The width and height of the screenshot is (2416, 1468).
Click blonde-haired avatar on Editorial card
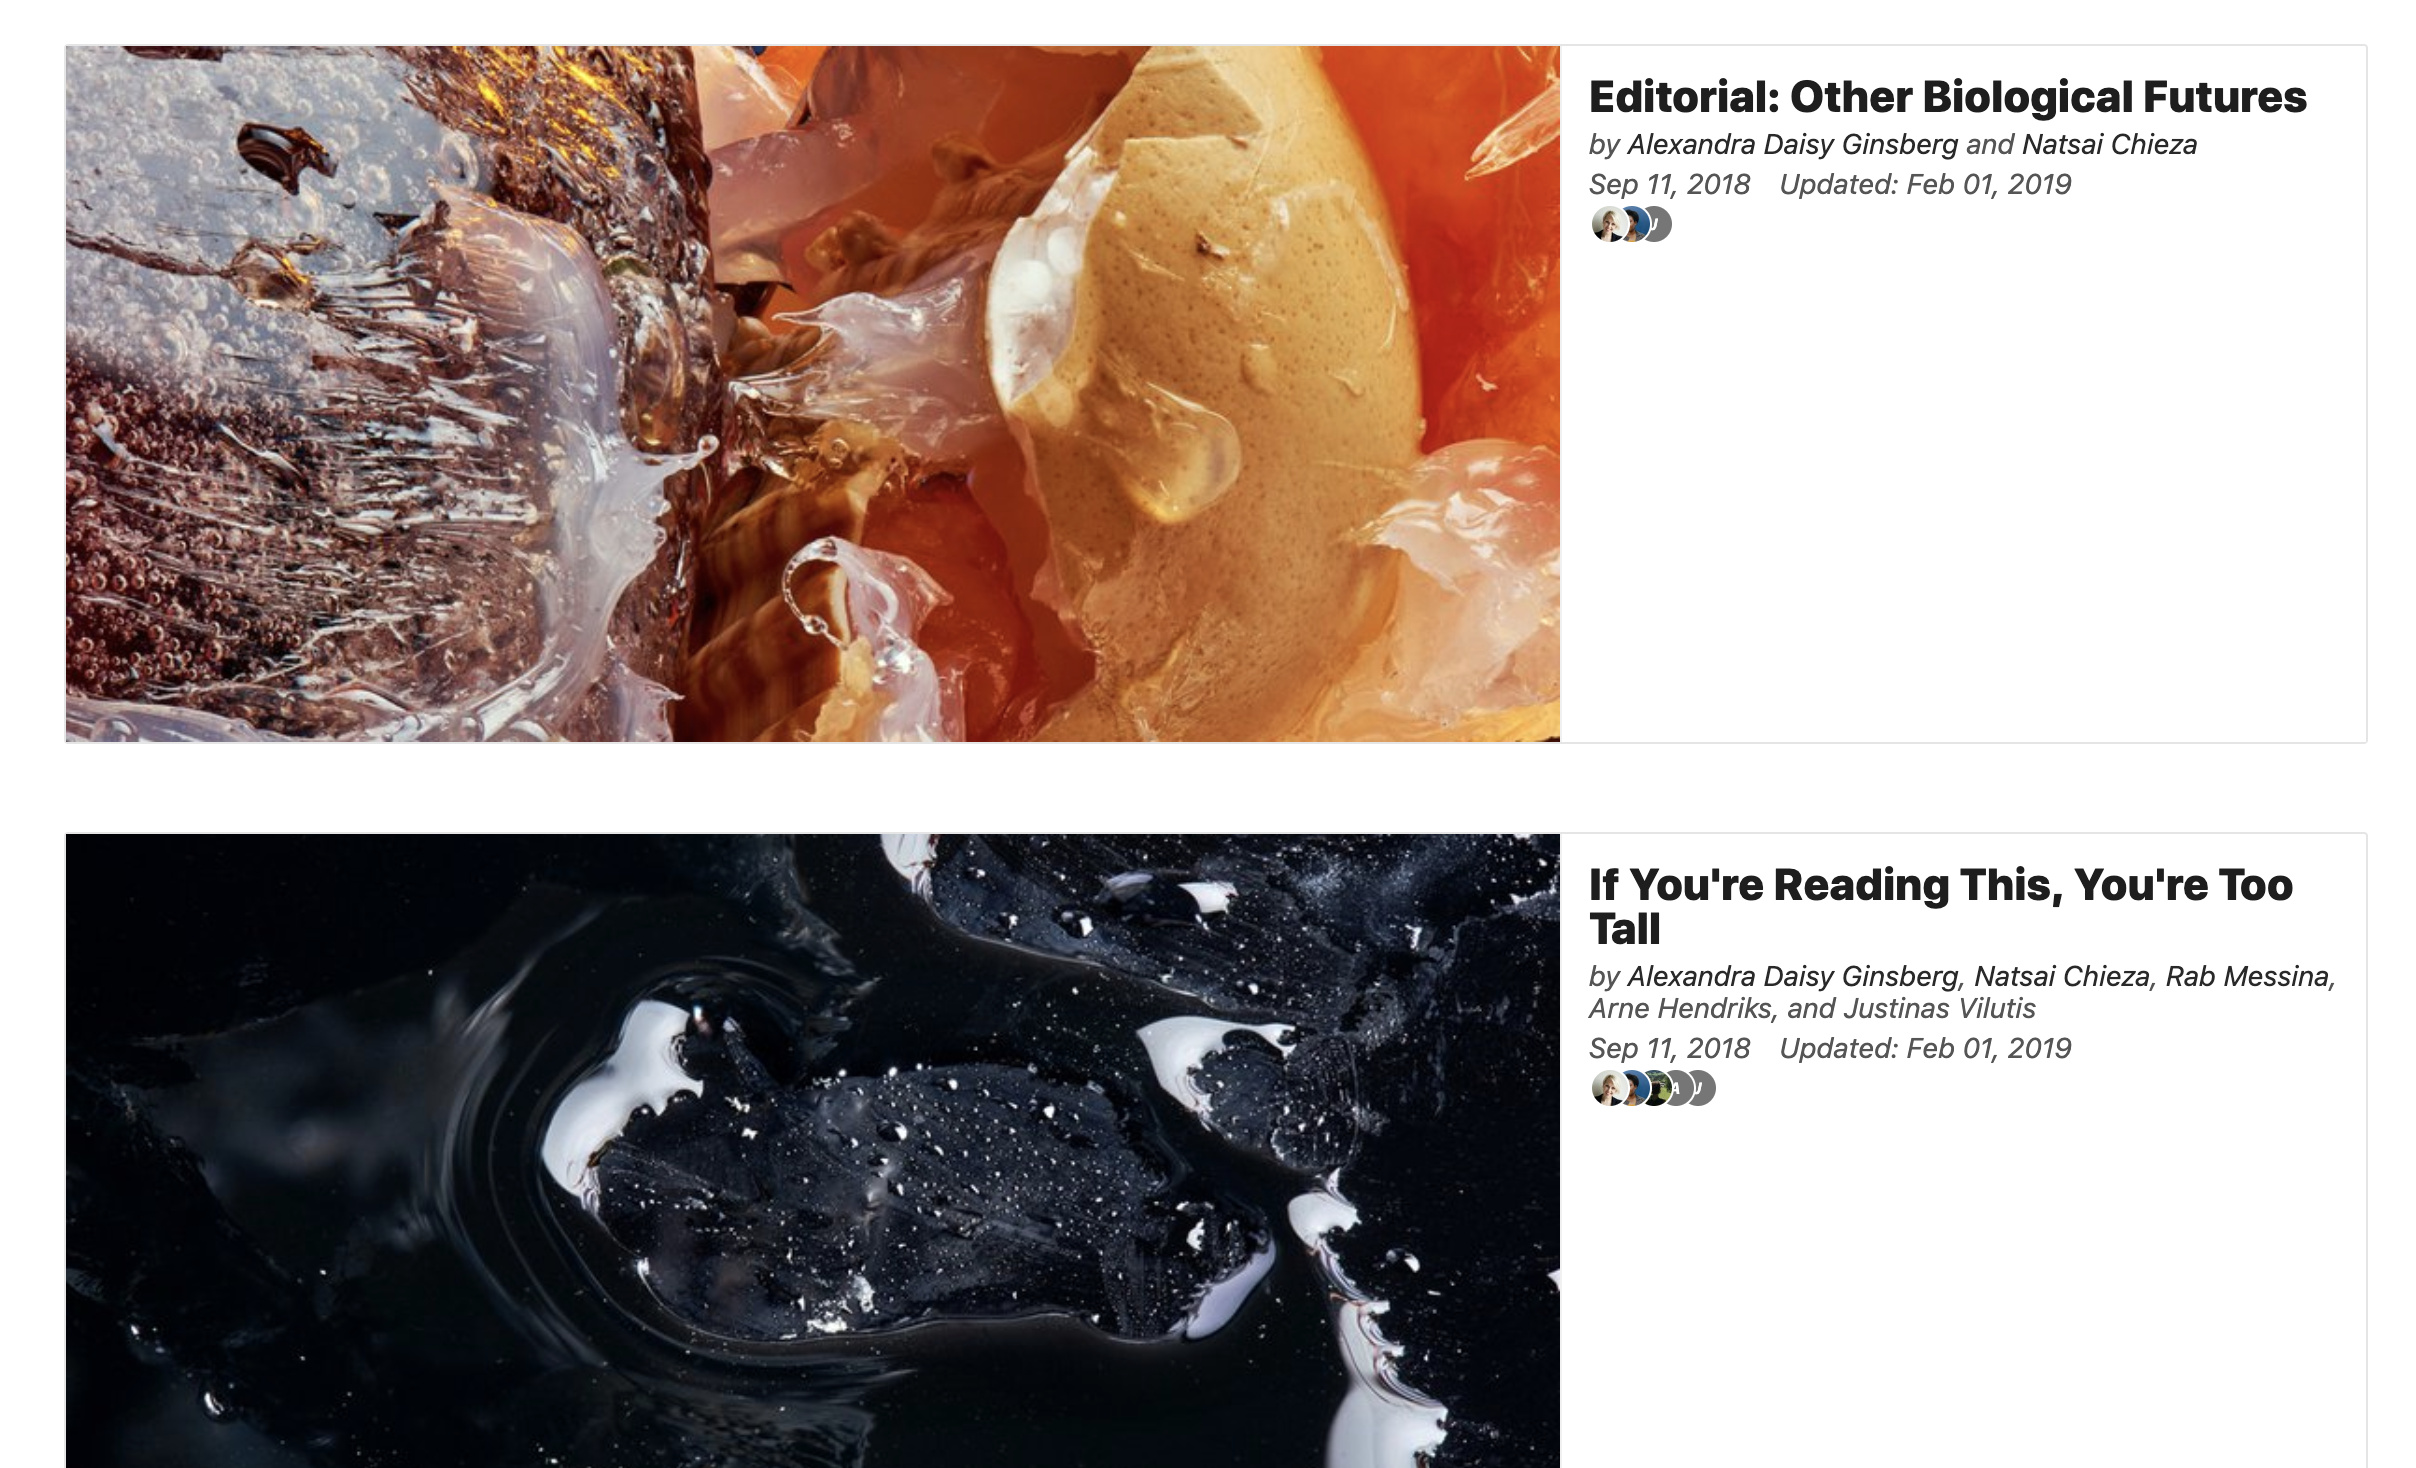[x=1606, y=224]
